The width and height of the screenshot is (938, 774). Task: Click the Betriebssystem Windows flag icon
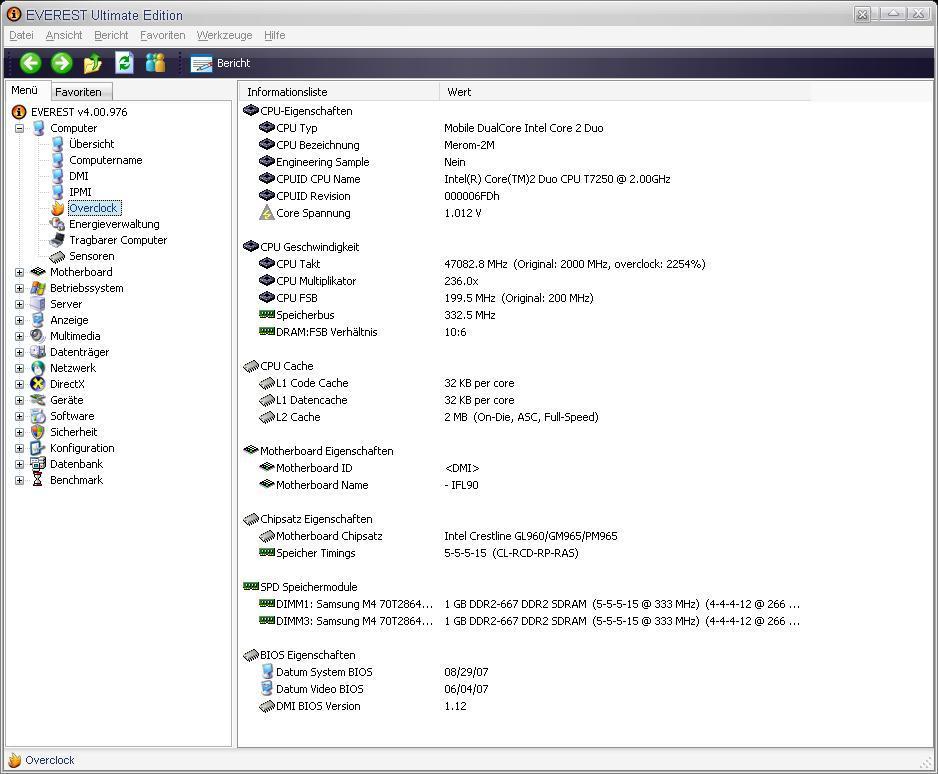point(38,288)
